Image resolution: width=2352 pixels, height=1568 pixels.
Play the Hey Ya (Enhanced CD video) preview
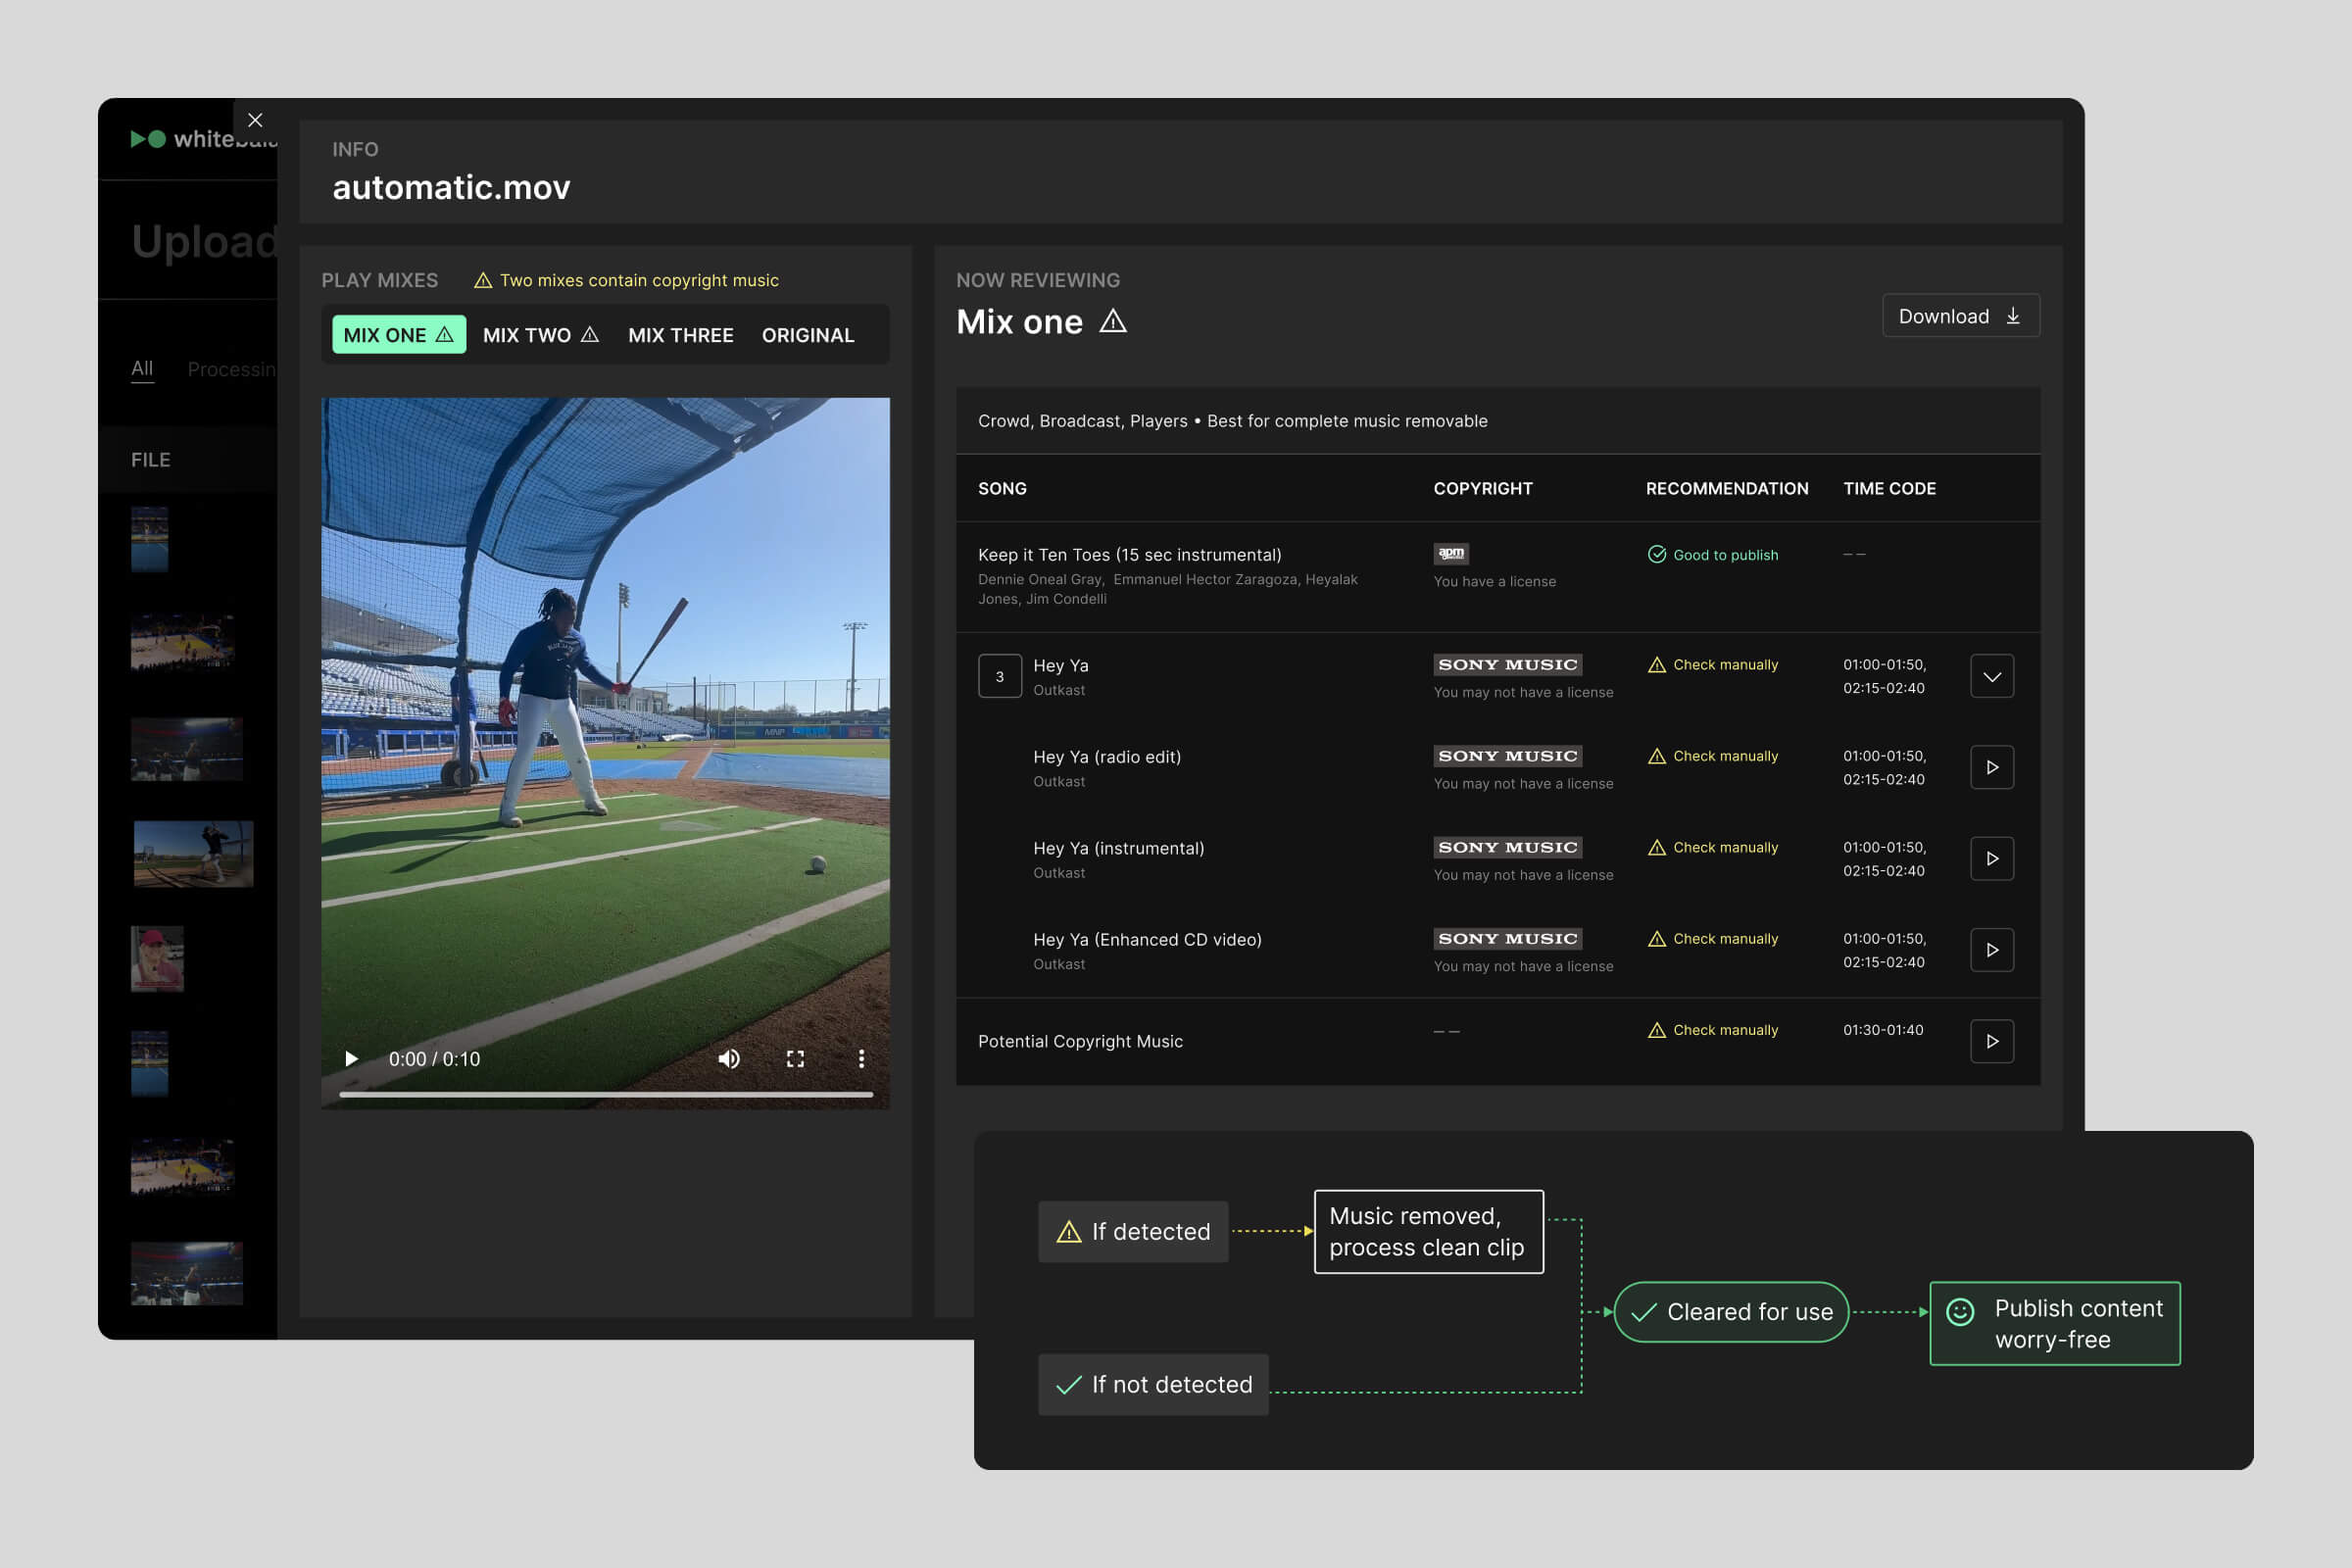(1992, 950)
